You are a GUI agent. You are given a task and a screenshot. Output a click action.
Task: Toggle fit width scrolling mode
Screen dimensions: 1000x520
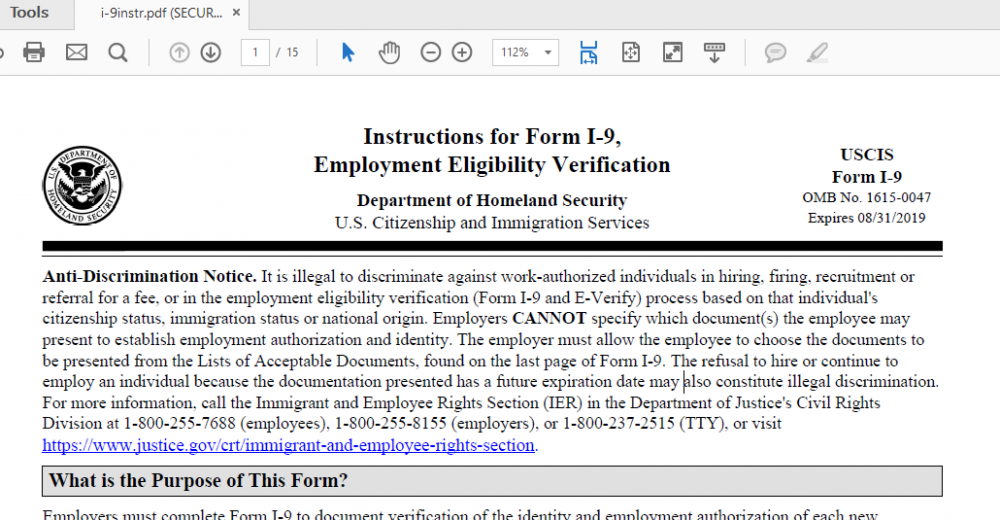tap(589, 52)
